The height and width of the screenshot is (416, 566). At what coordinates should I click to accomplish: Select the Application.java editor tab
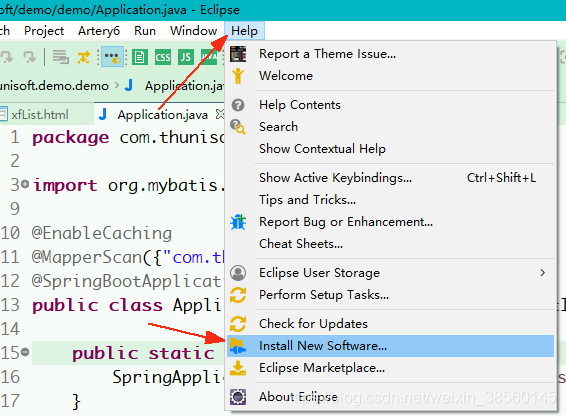click(x=162, y=115)
